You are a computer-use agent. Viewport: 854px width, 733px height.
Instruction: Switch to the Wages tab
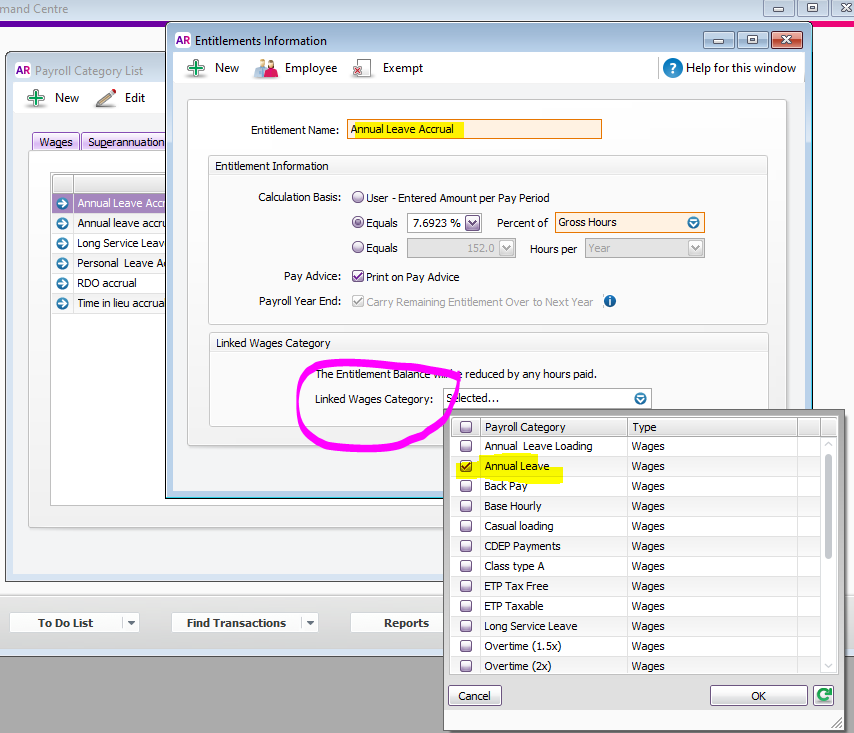click(x=56, y=142)
